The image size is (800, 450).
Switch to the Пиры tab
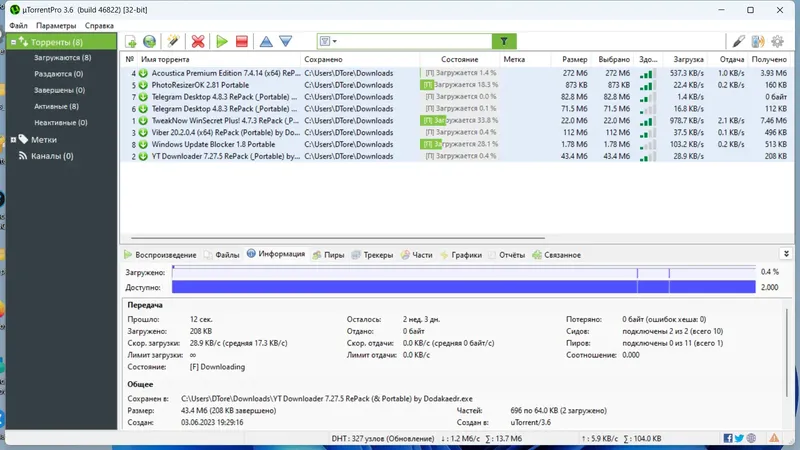329,255
